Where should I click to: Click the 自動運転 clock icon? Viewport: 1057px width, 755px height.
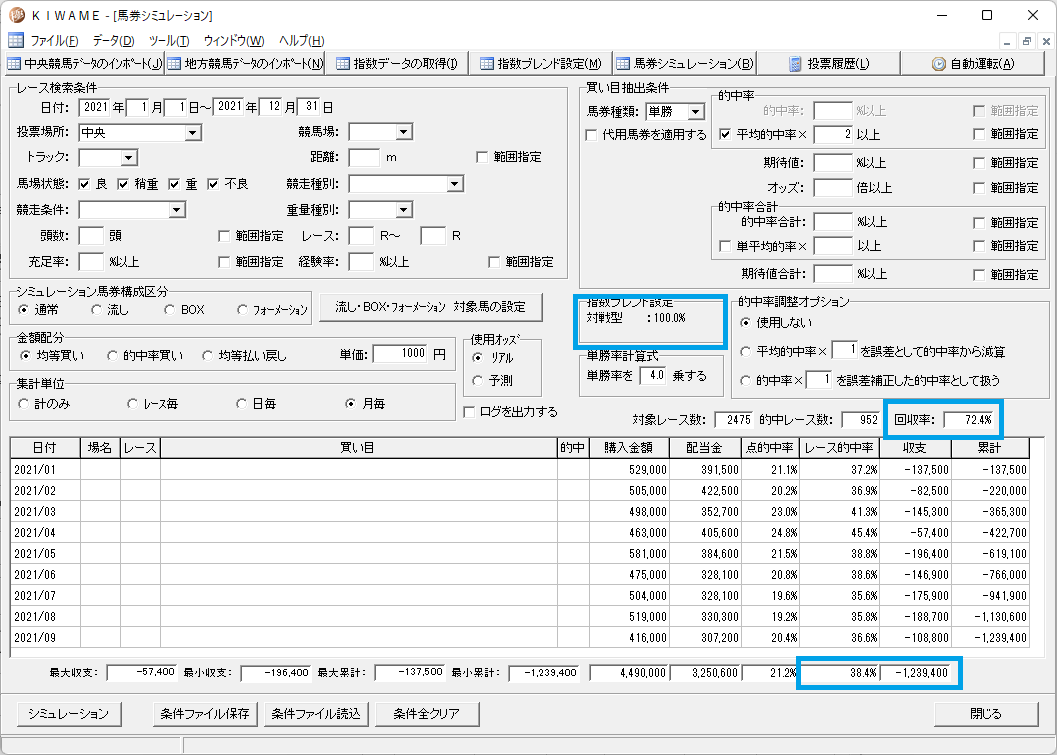pos(938,64)
